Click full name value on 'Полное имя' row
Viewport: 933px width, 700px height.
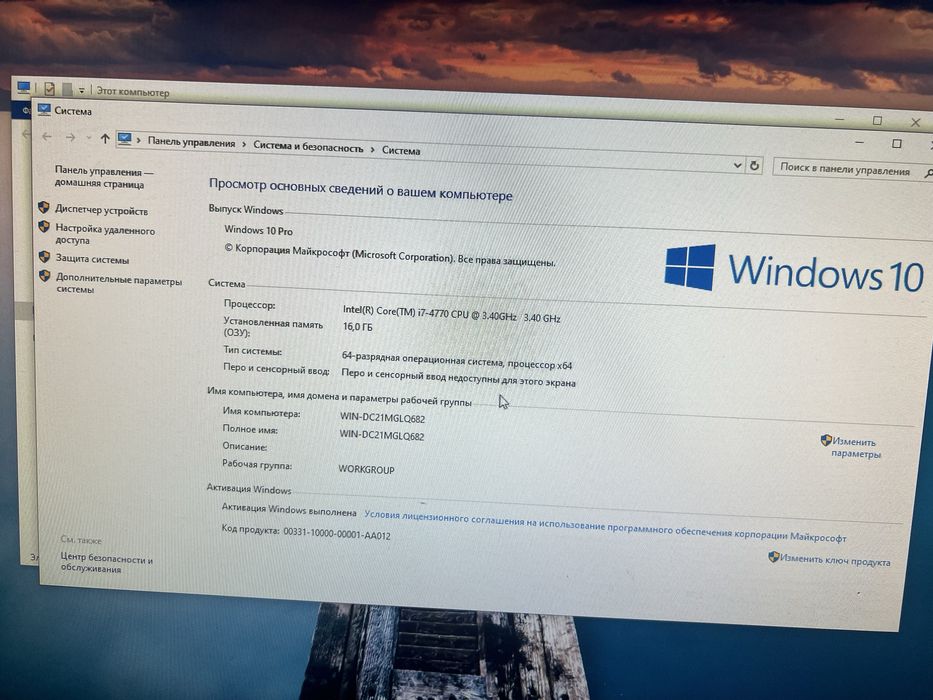click(x=381, y=435)
